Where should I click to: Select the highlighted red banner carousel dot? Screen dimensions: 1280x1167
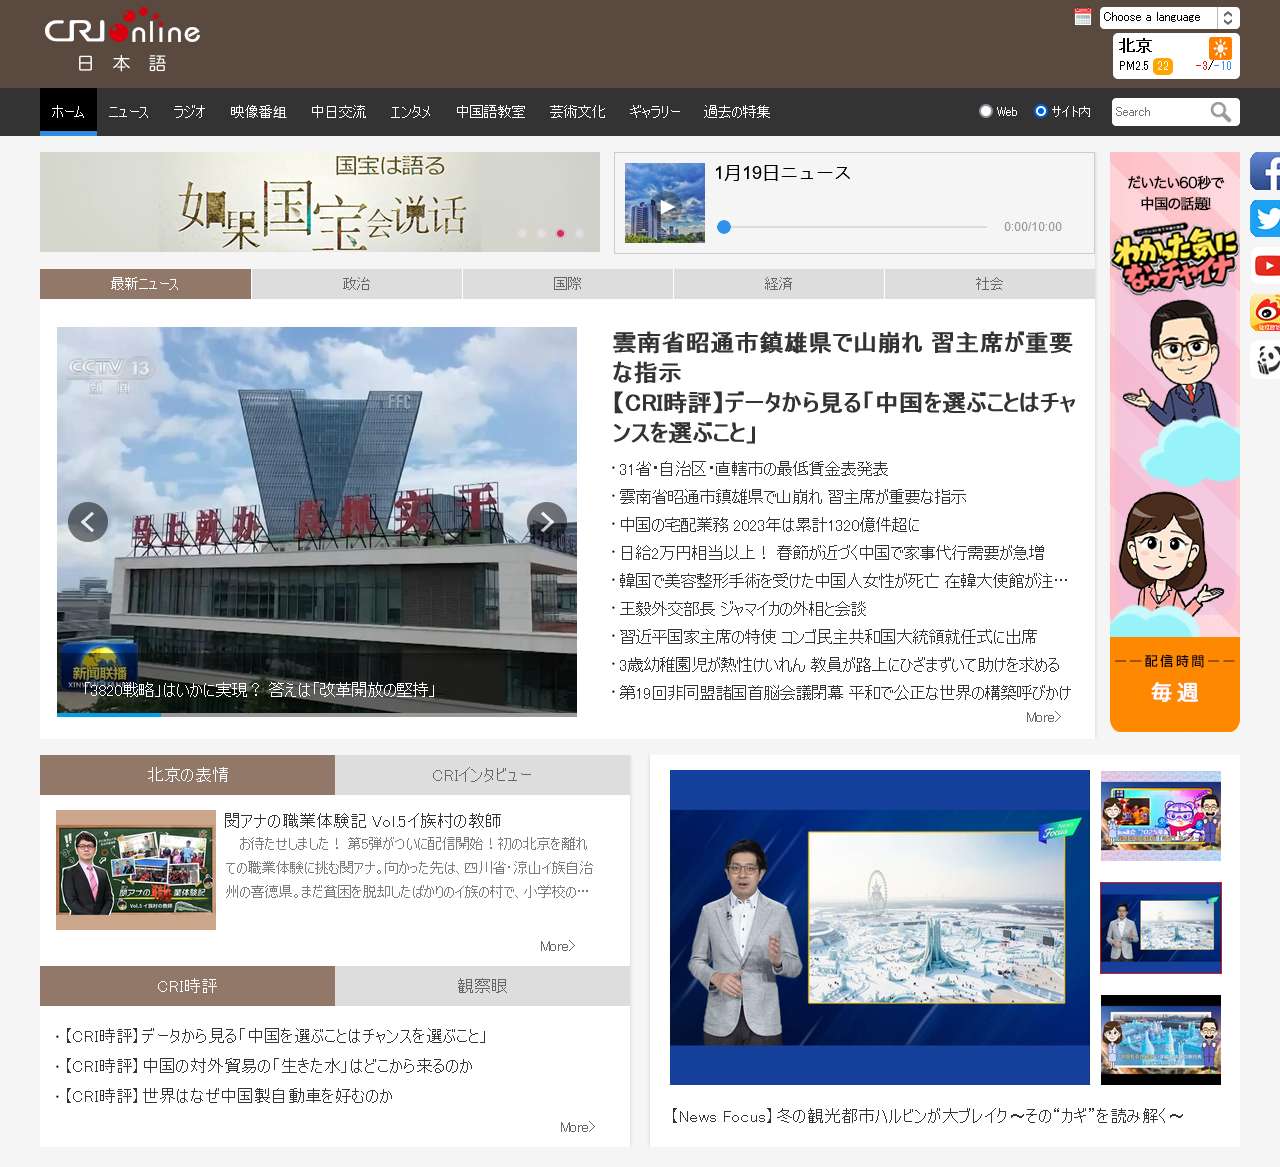[x=560, y=233]
